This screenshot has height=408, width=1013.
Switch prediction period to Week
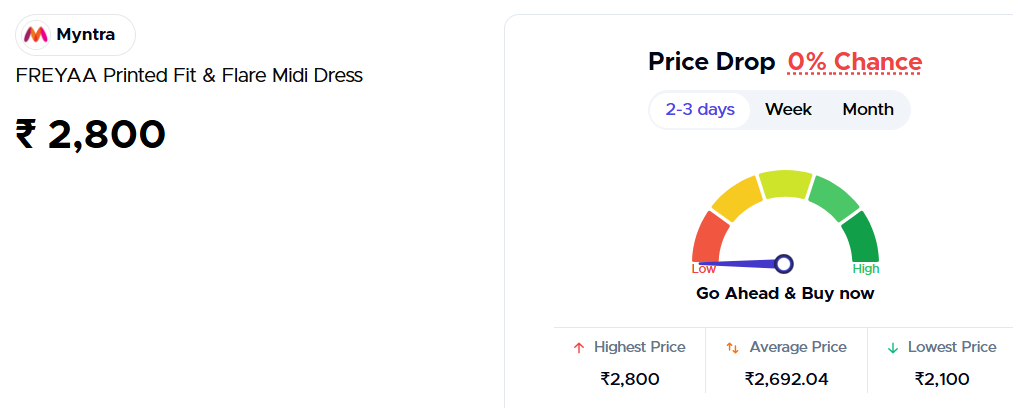click(788, 110)
